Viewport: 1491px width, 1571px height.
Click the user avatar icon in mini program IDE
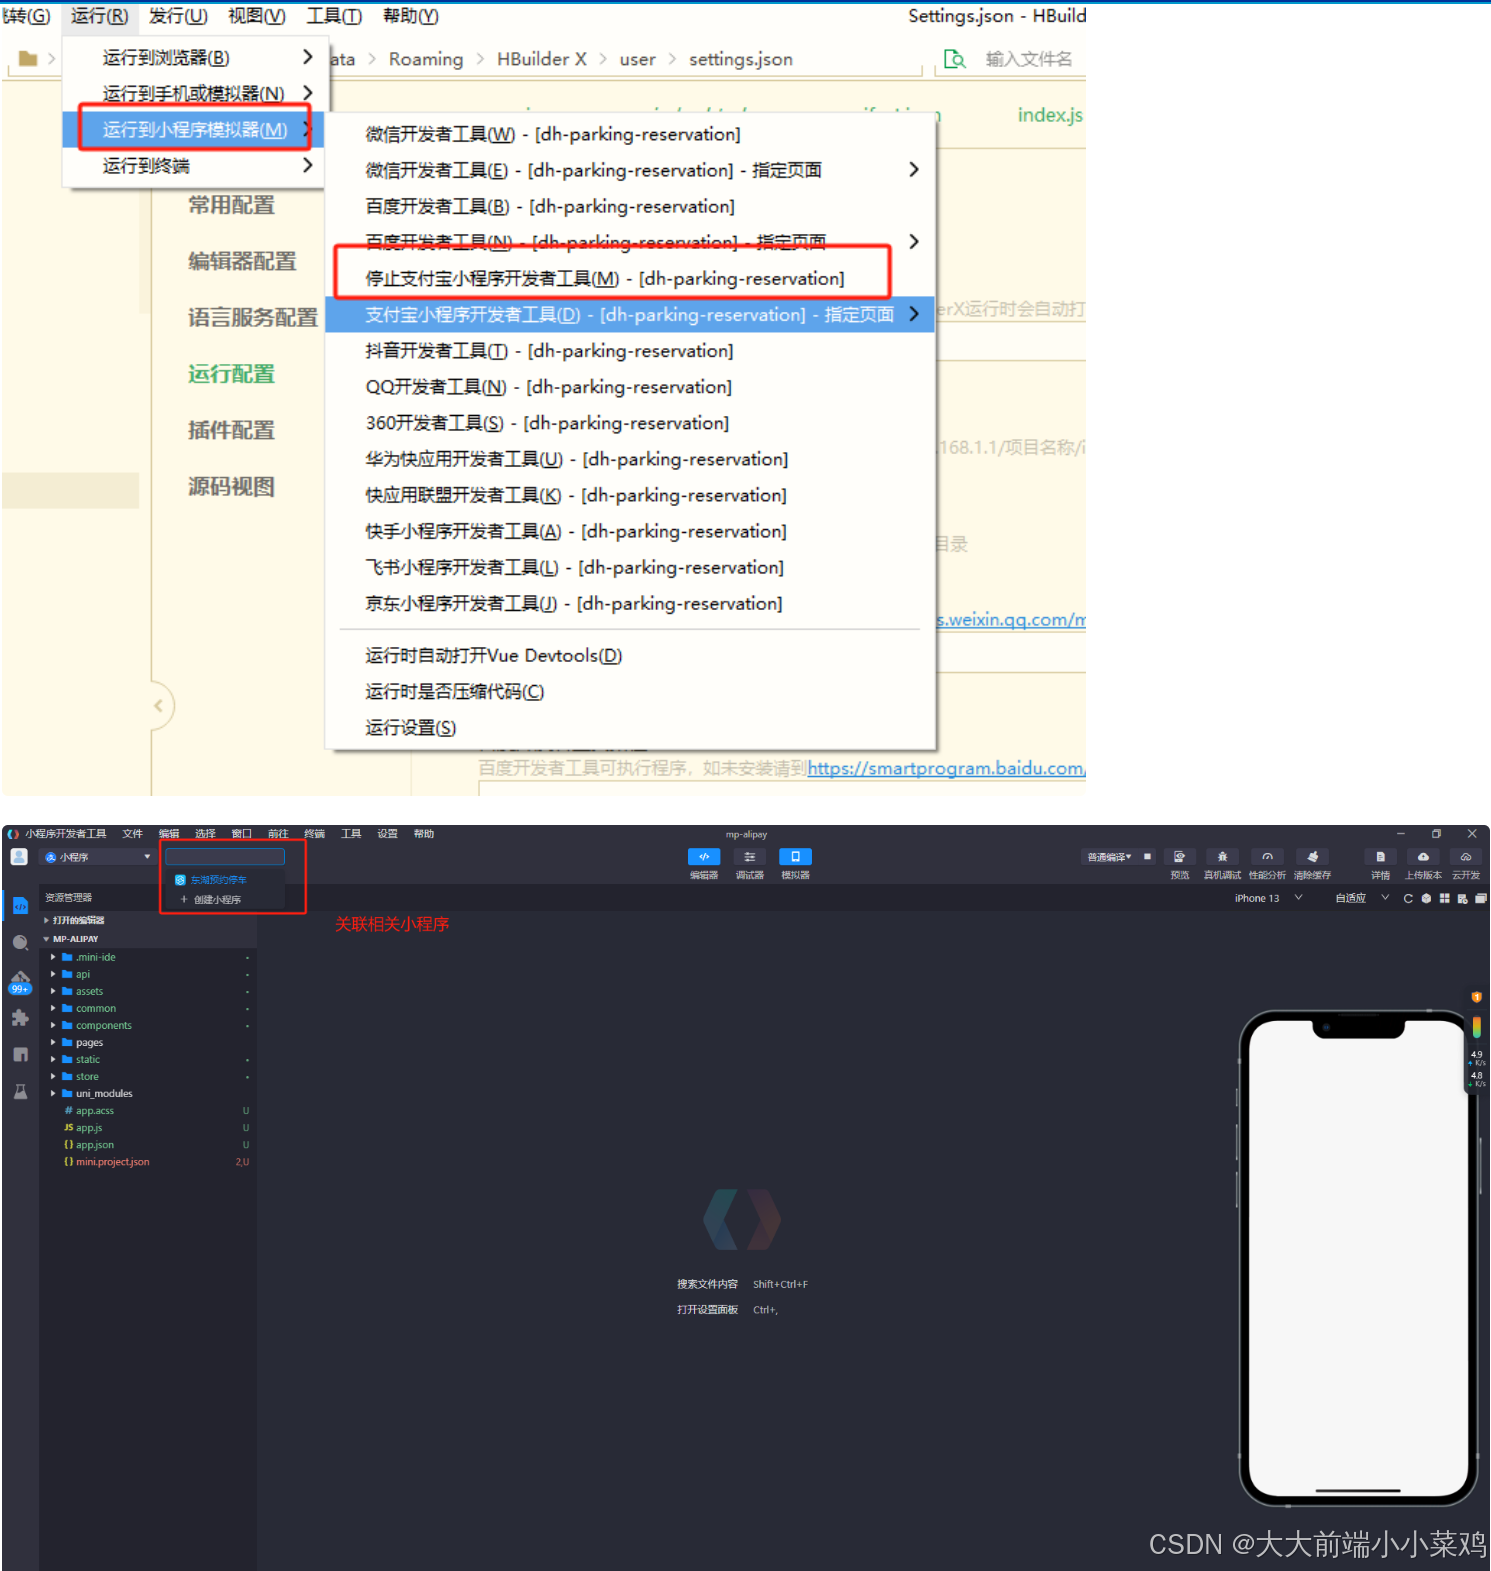point(19,857)
